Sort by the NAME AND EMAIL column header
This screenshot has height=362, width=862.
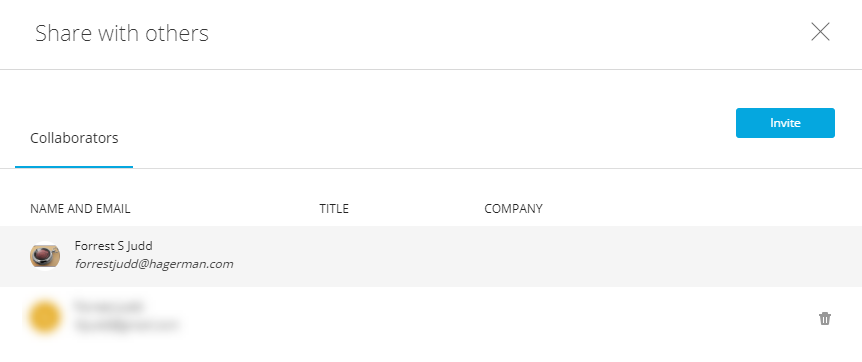point(80,209)
